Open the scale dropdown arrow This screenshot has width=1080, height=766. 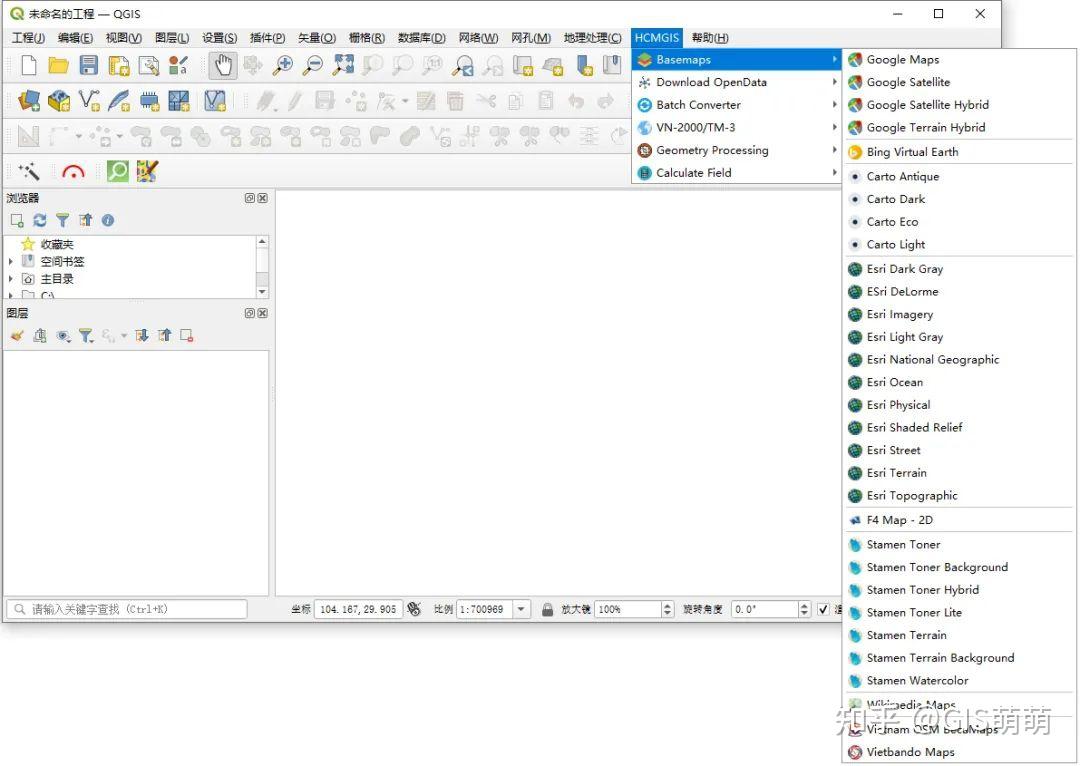(521, 609)
